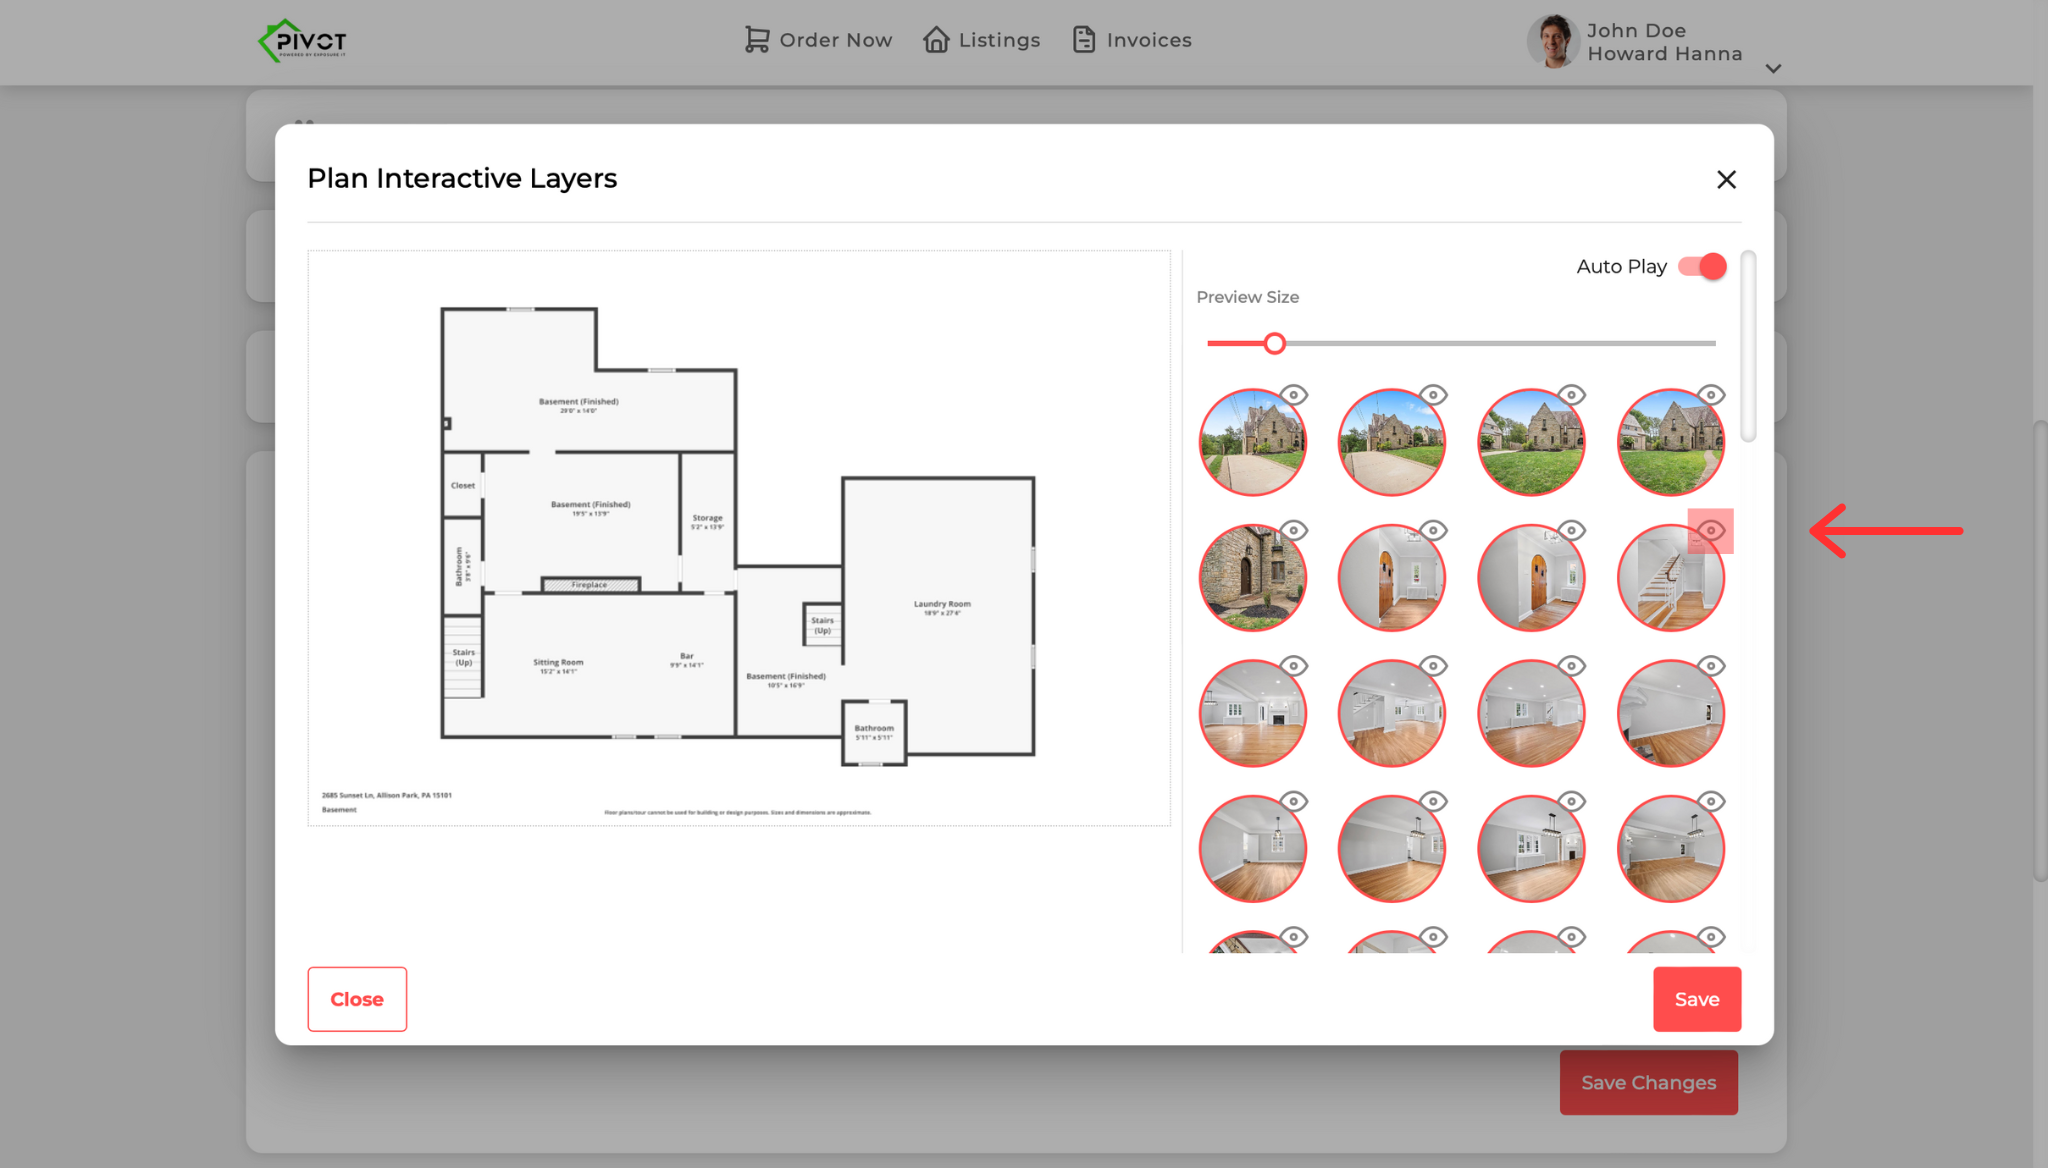Screen dimensions: 2048x1168
Task: Select the orange front door interior thumbnail
Action: point(1391,578)
